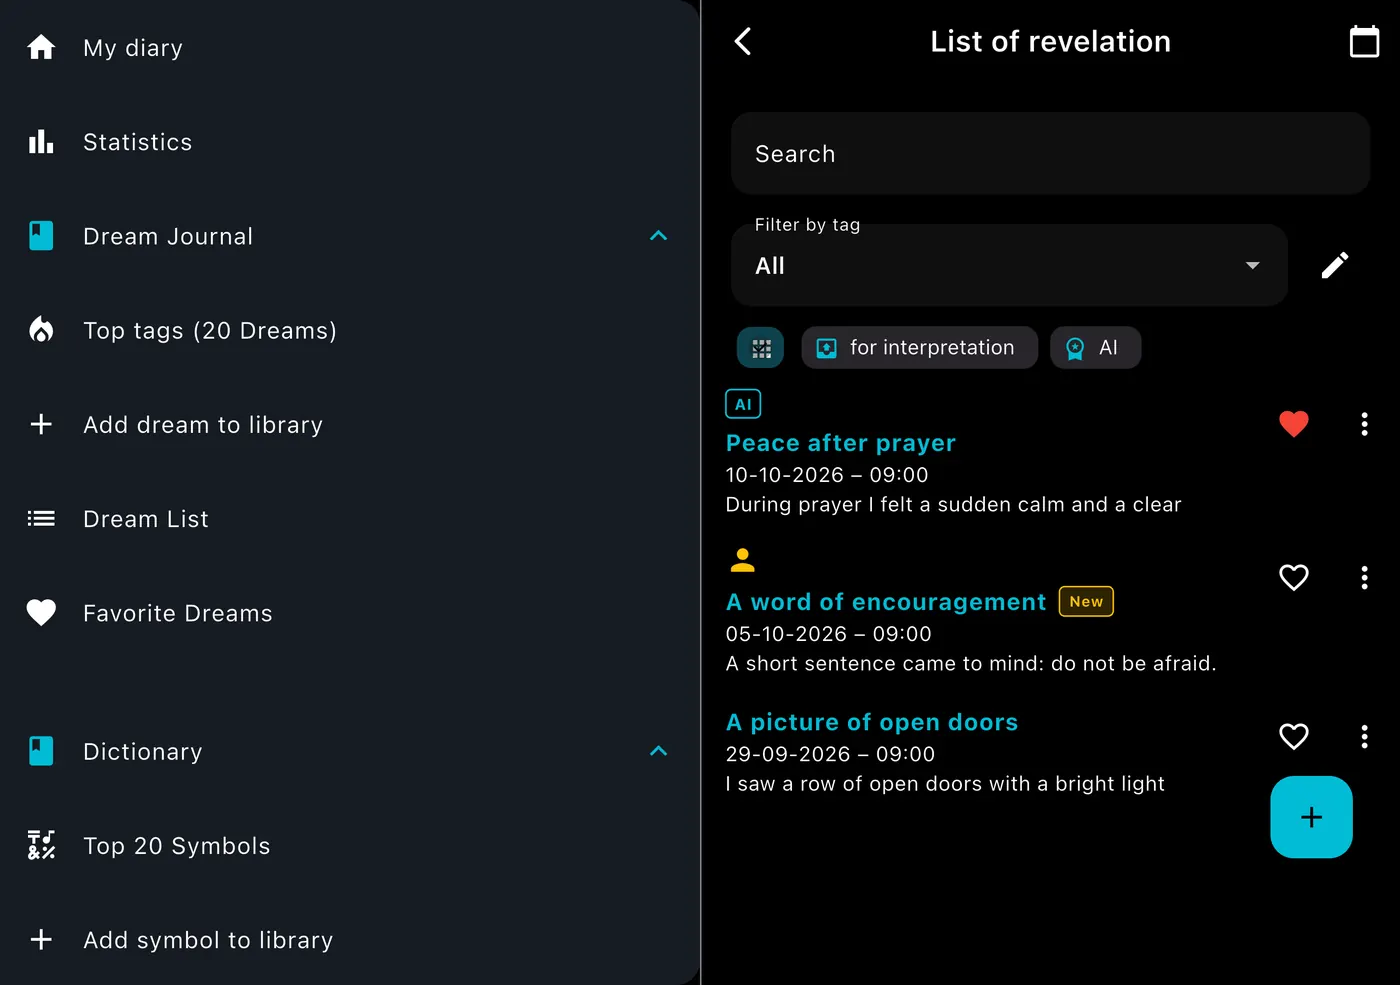Toggle the for interpretation filter chip
Screen dimensions: 1400x985
click(x=919, y=348)
